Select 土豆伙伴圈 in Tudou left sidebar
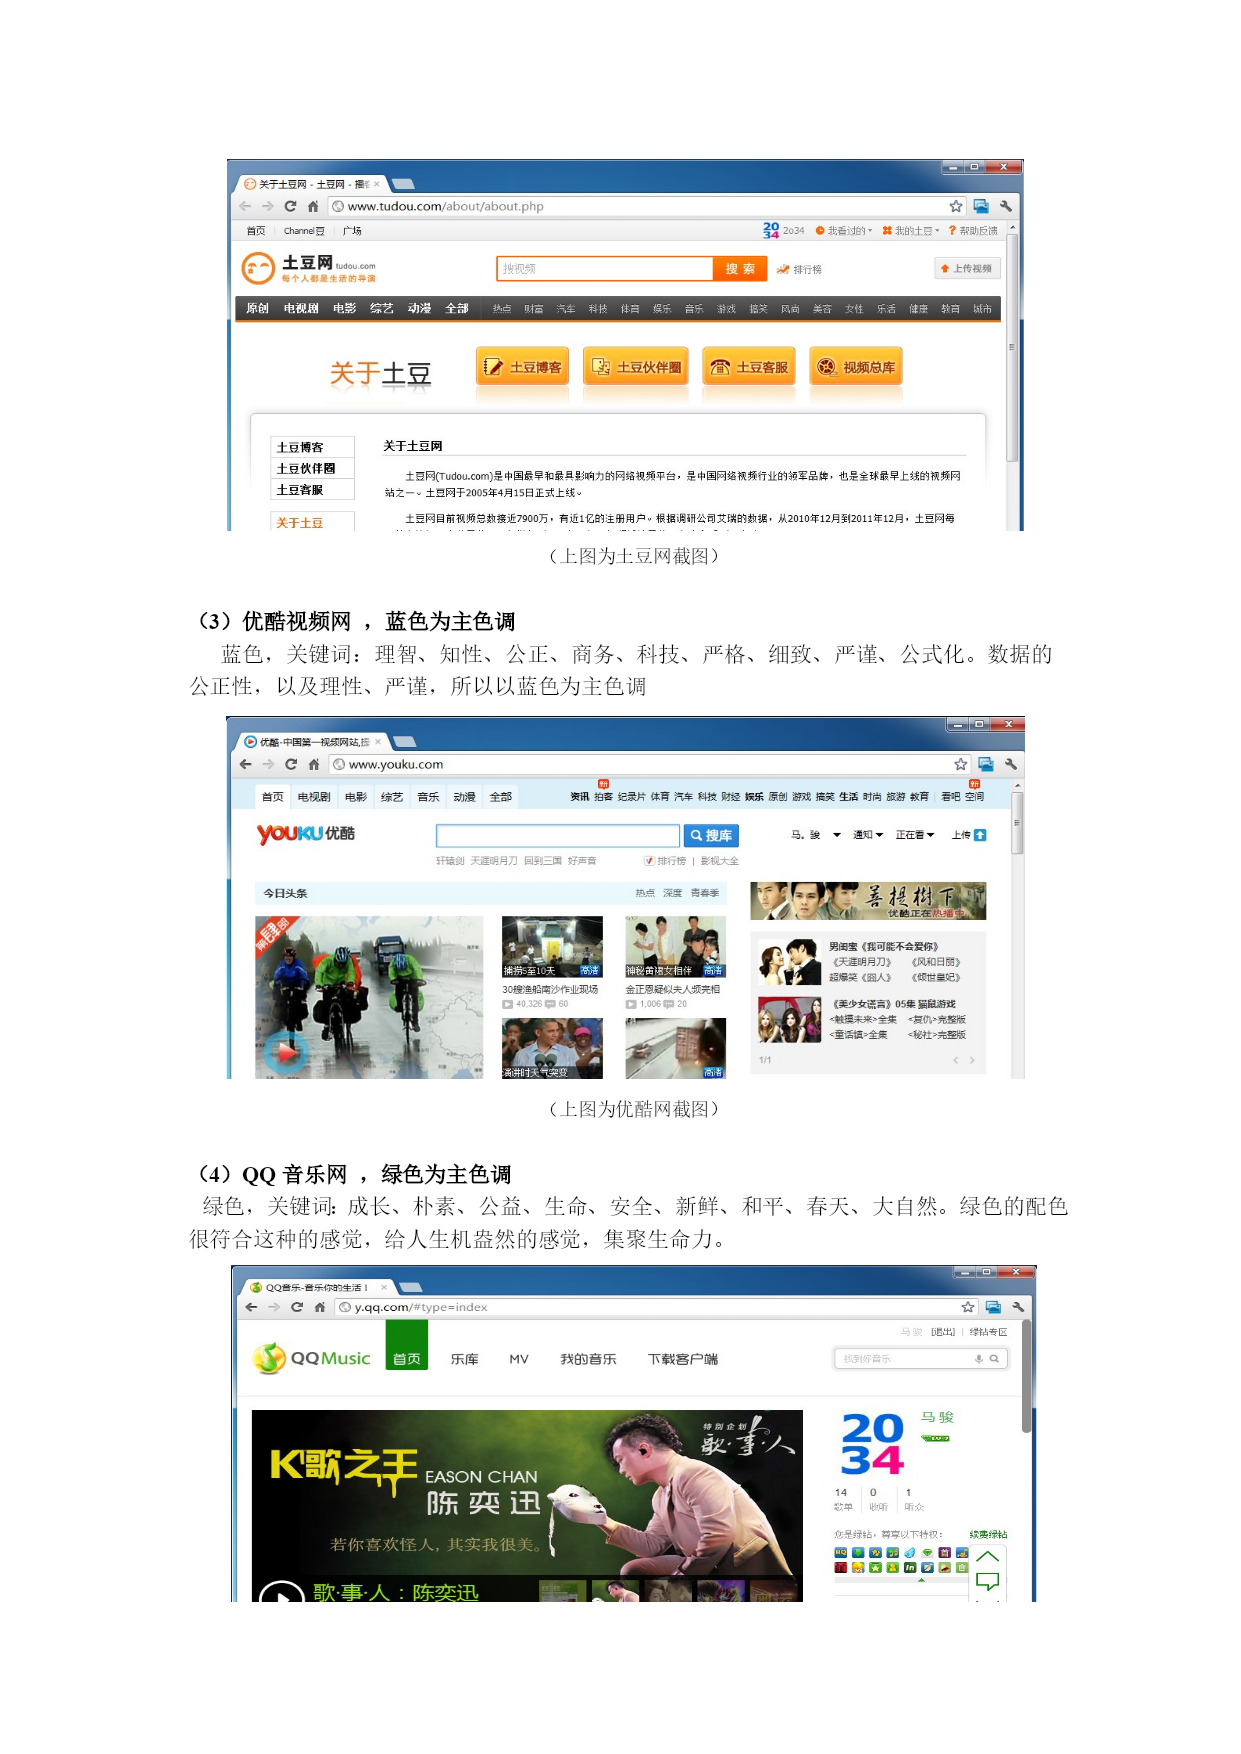The width and height of the screenshot is (1241, 1754). (x=306, y=468)
